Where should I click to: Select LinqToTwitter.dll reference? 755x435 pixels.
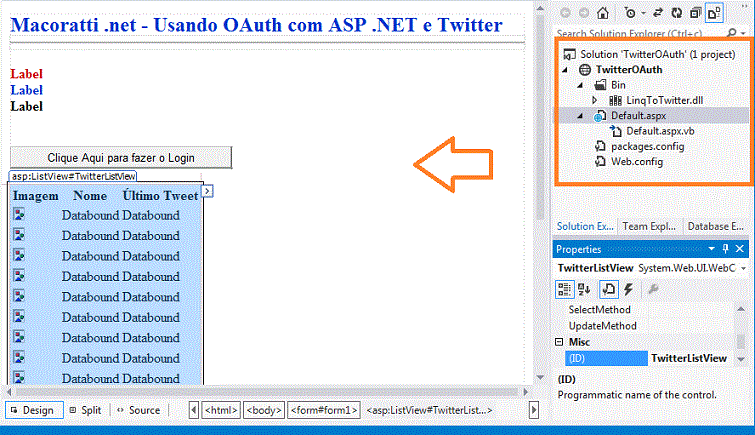664,101
